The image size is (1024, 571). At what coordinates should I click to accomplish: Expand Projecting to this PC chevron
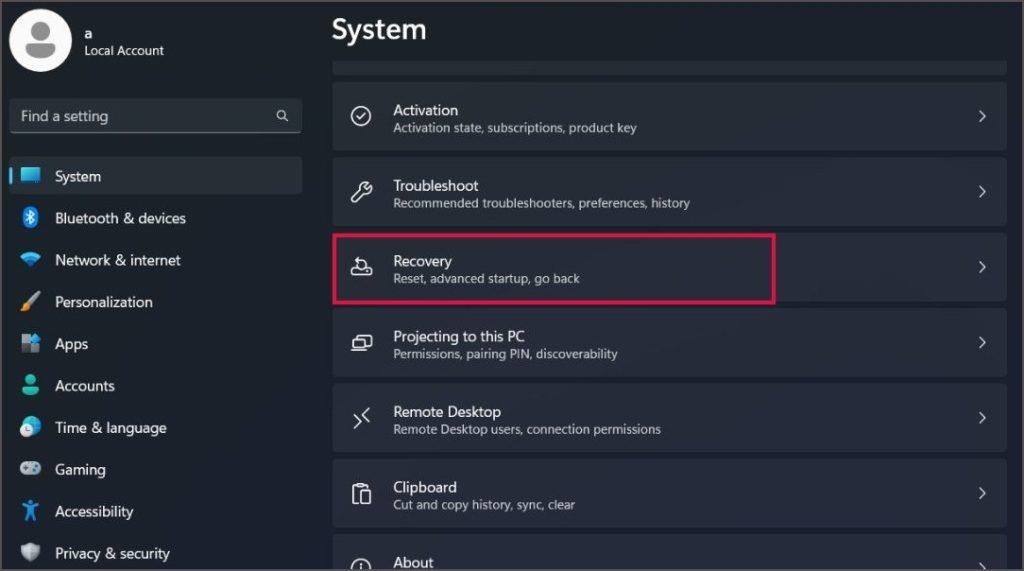[982, 342]
